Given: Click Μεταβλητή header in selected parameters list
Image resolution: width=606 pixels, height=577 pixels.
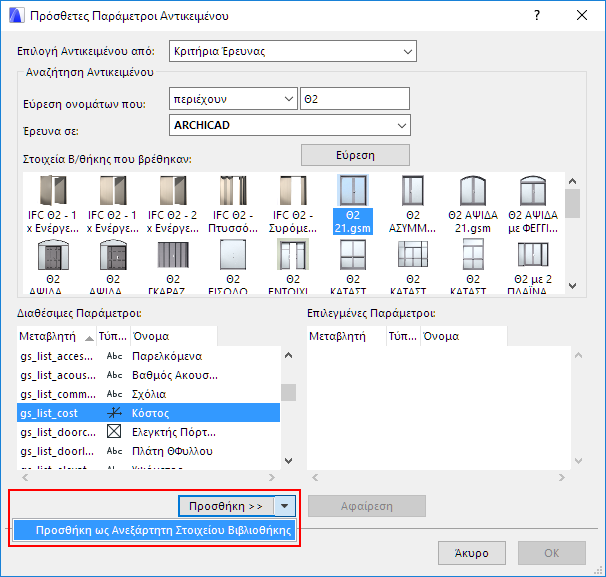Looking at the screenshot, I should (x=347, y=336).
